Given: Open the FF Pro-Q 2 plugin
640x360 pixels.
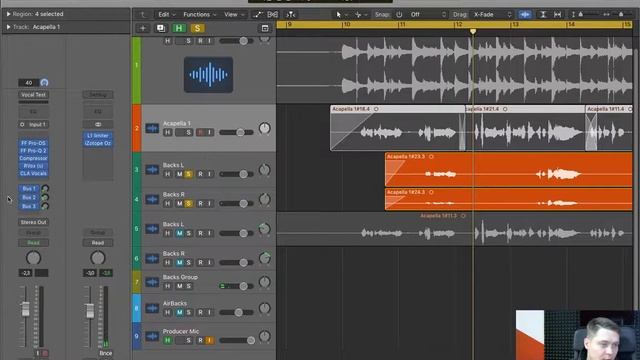Looking at the screenshot, I should click(33, 151).
